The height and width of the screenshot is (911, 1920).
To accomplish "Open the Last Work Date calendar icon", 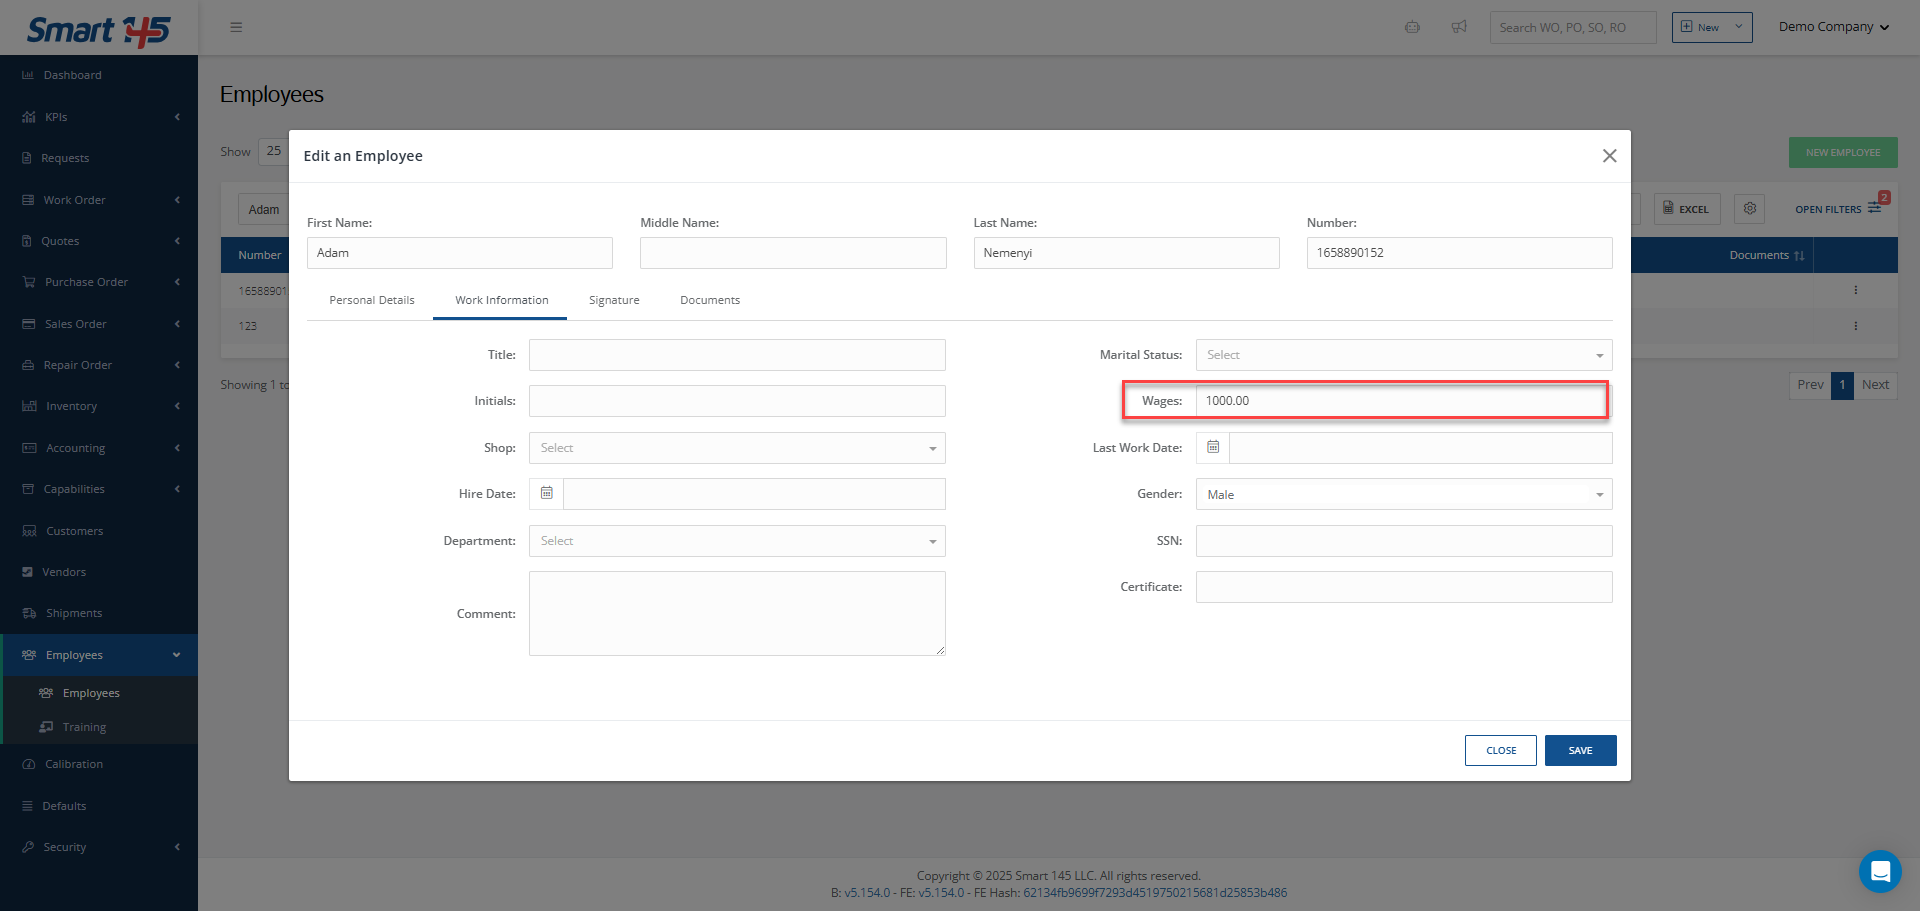I will pos(1213,448).
